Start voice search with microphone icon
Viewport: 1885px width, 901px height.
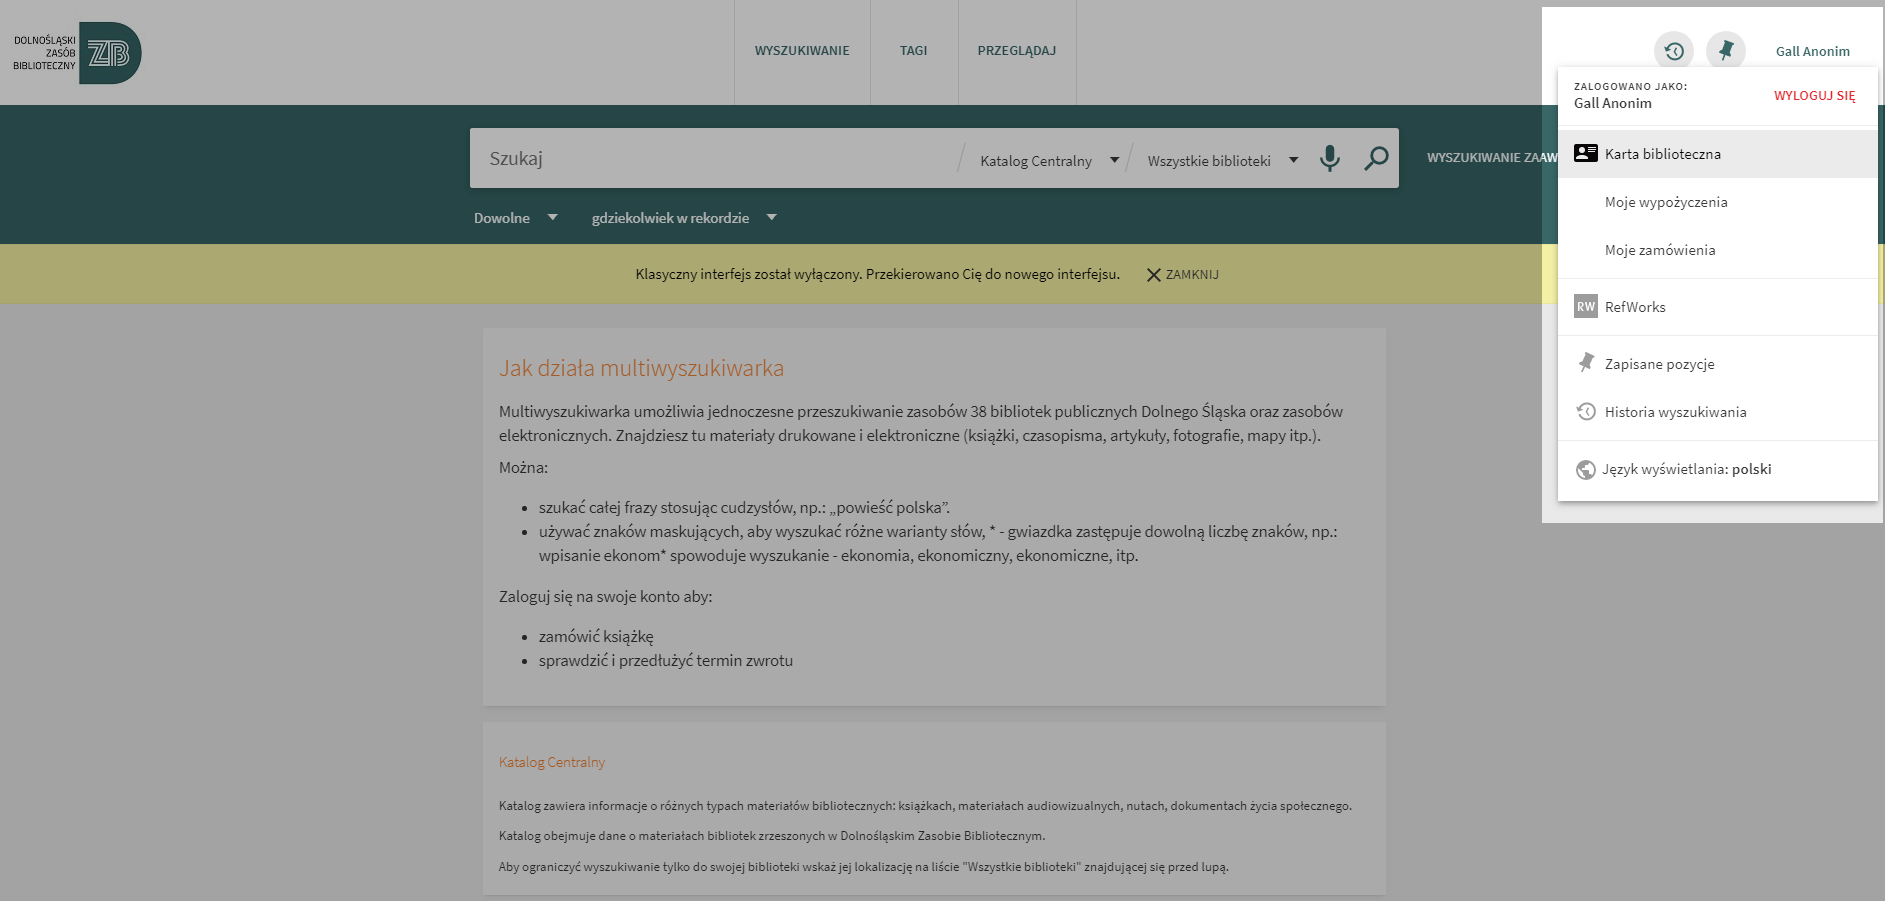click(x=1329, y=158)
